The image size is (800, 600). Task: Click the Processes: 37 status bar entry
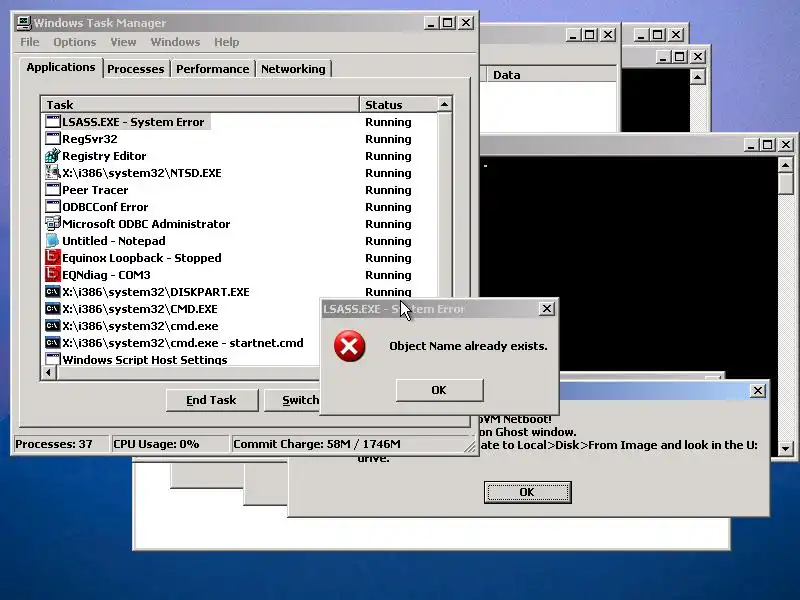tap(60, 444)
